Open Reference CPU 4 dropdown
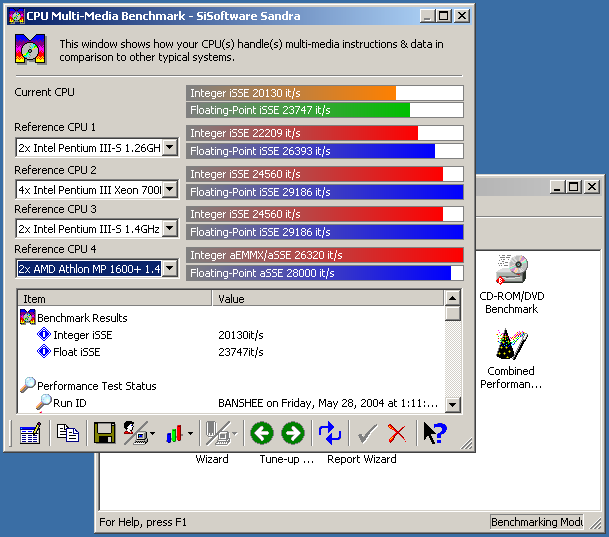Viewport: 609px width, 537px height. (x=170, y=269)
